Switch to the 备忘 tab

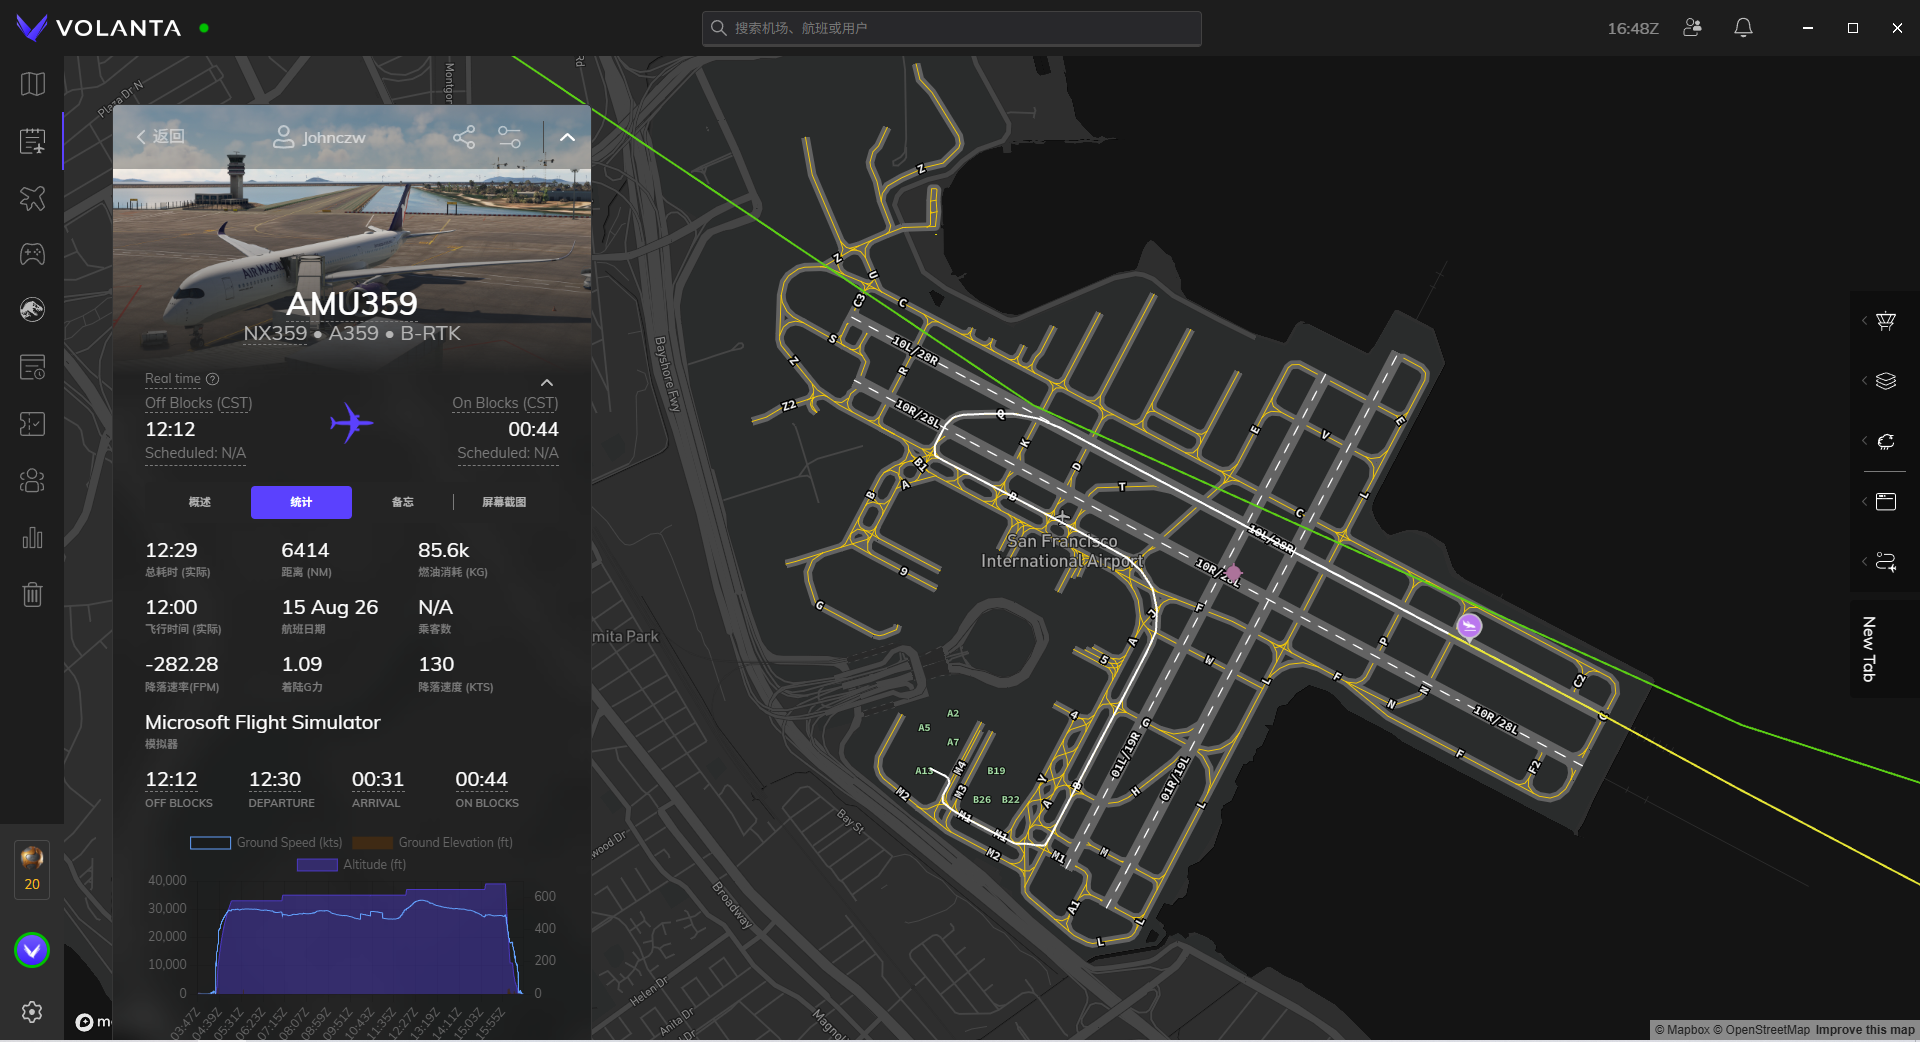point(402,502)
